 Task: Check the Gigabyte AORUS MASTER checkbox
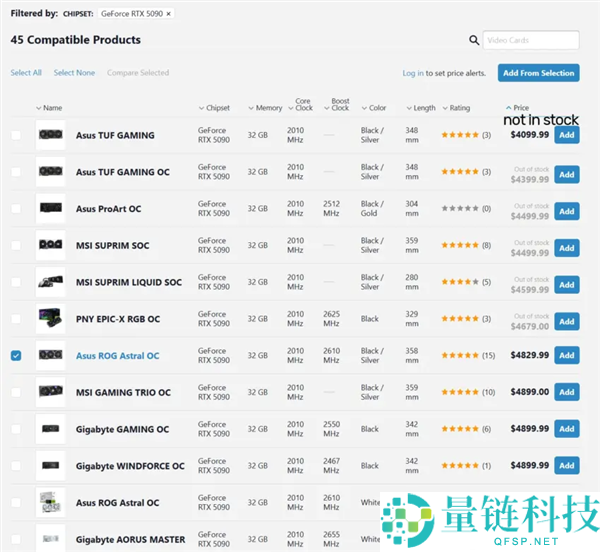point(16,539)
